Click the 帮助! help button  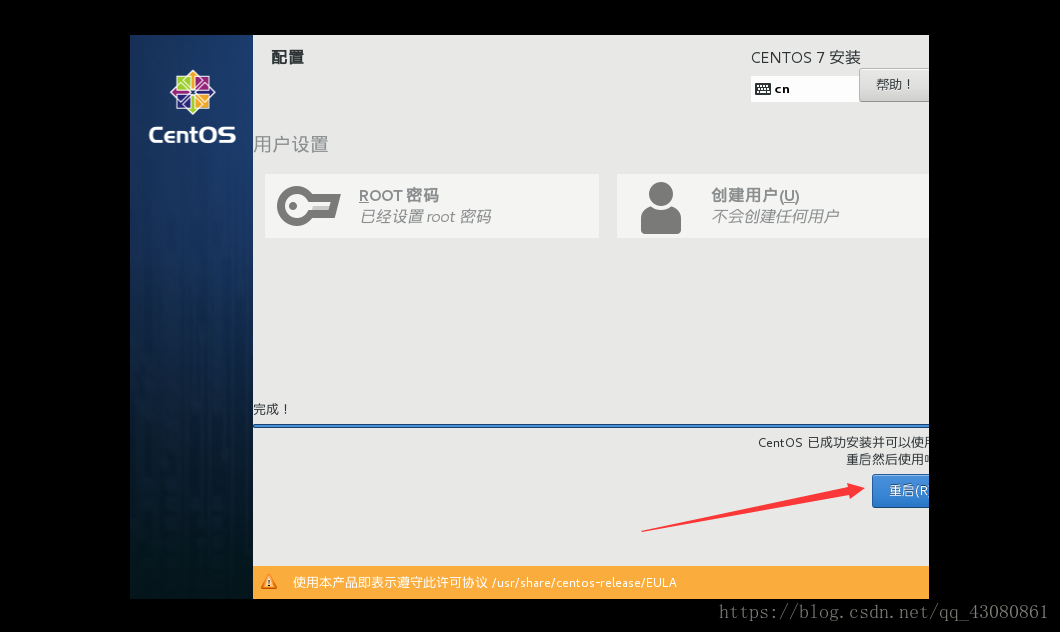pyautogui.click(x=894, y=85)
